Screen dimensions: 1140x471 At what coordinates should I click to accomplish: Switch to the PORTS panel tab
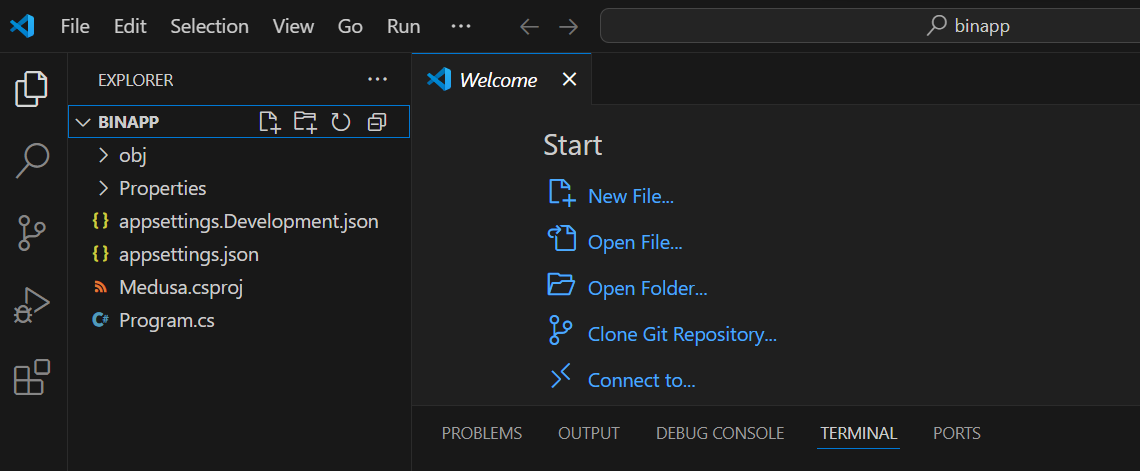(957, 433)
